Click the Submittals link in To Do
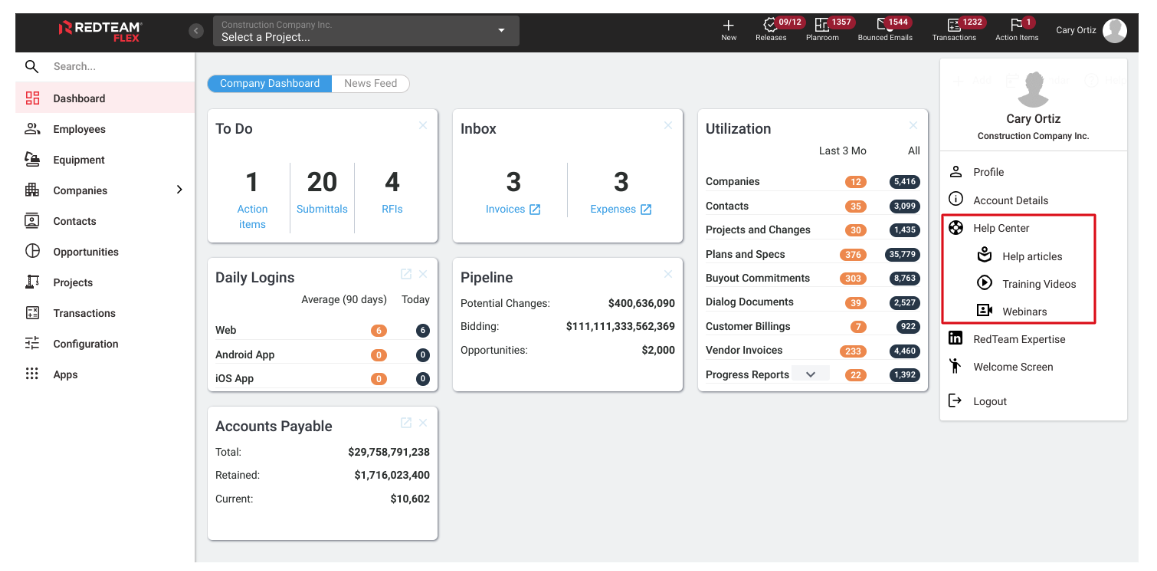 pos(322,209)
